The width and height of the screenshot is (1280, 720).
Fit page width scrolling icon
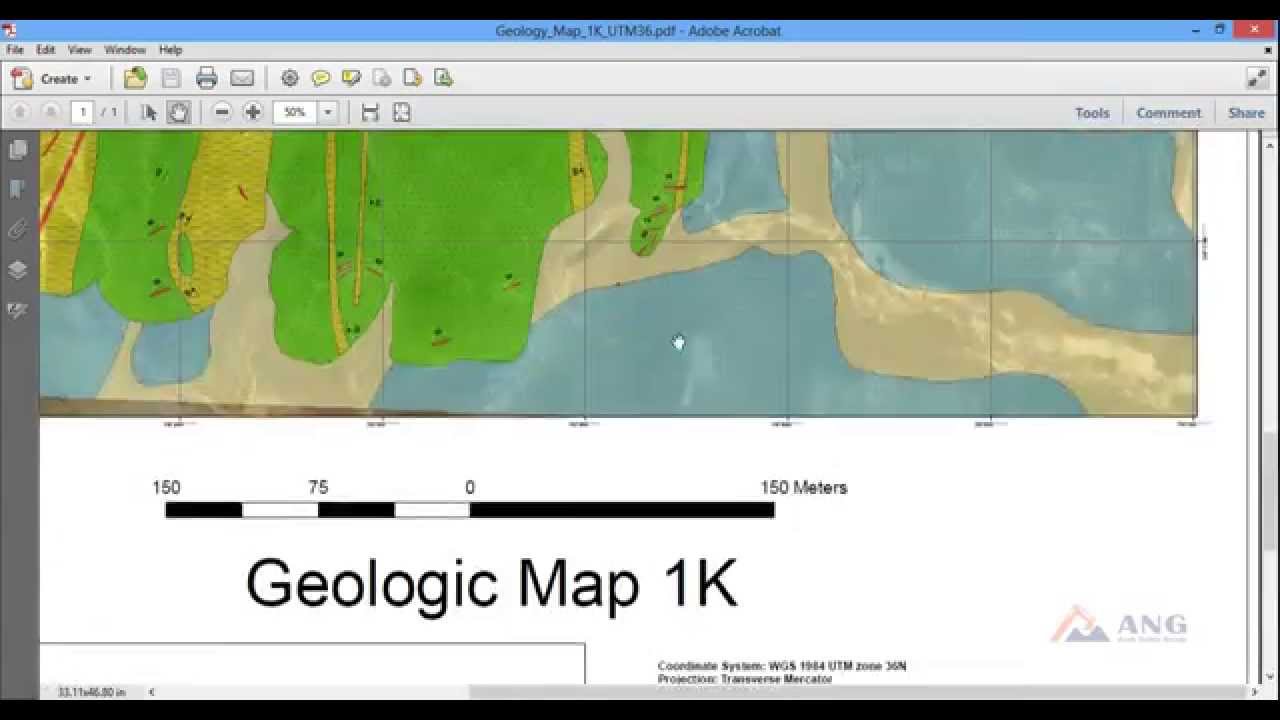click(x=370, y=112)
